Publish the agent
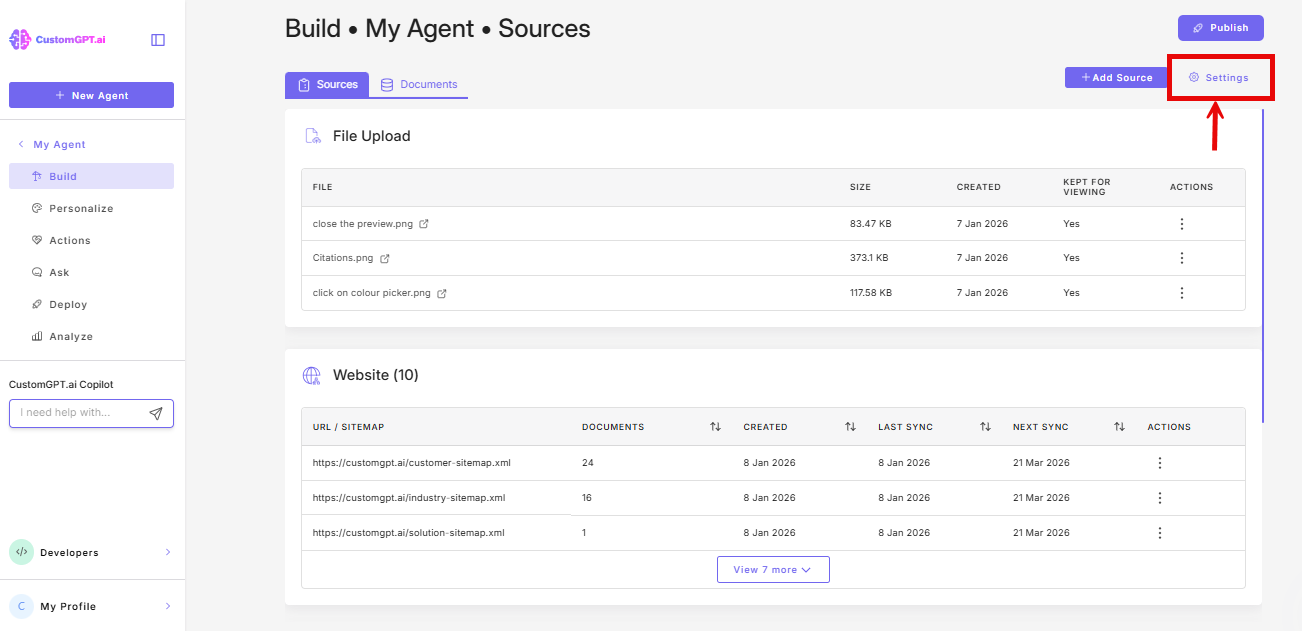The image size is (1302, 631). (1220, 27)
